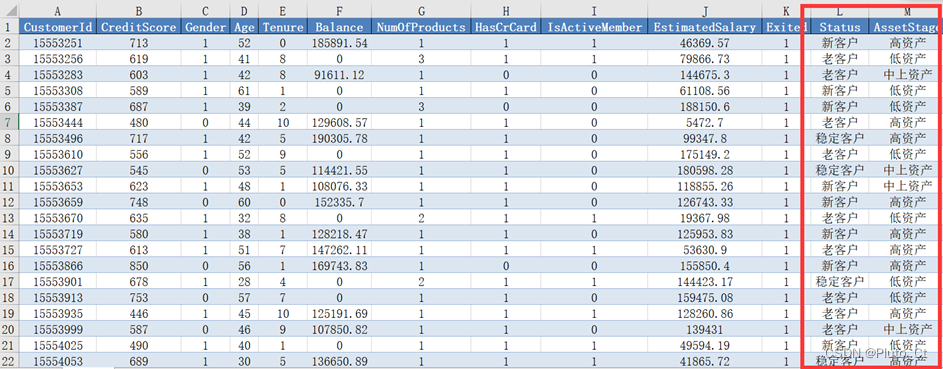Click the EstimatedSalary header cell

click(705, 27)
